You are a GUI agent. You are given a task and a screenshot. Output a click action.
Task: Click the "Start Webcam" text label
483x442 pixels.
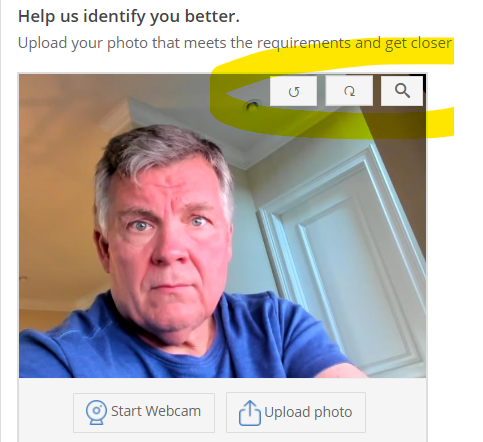click(156, 411)
